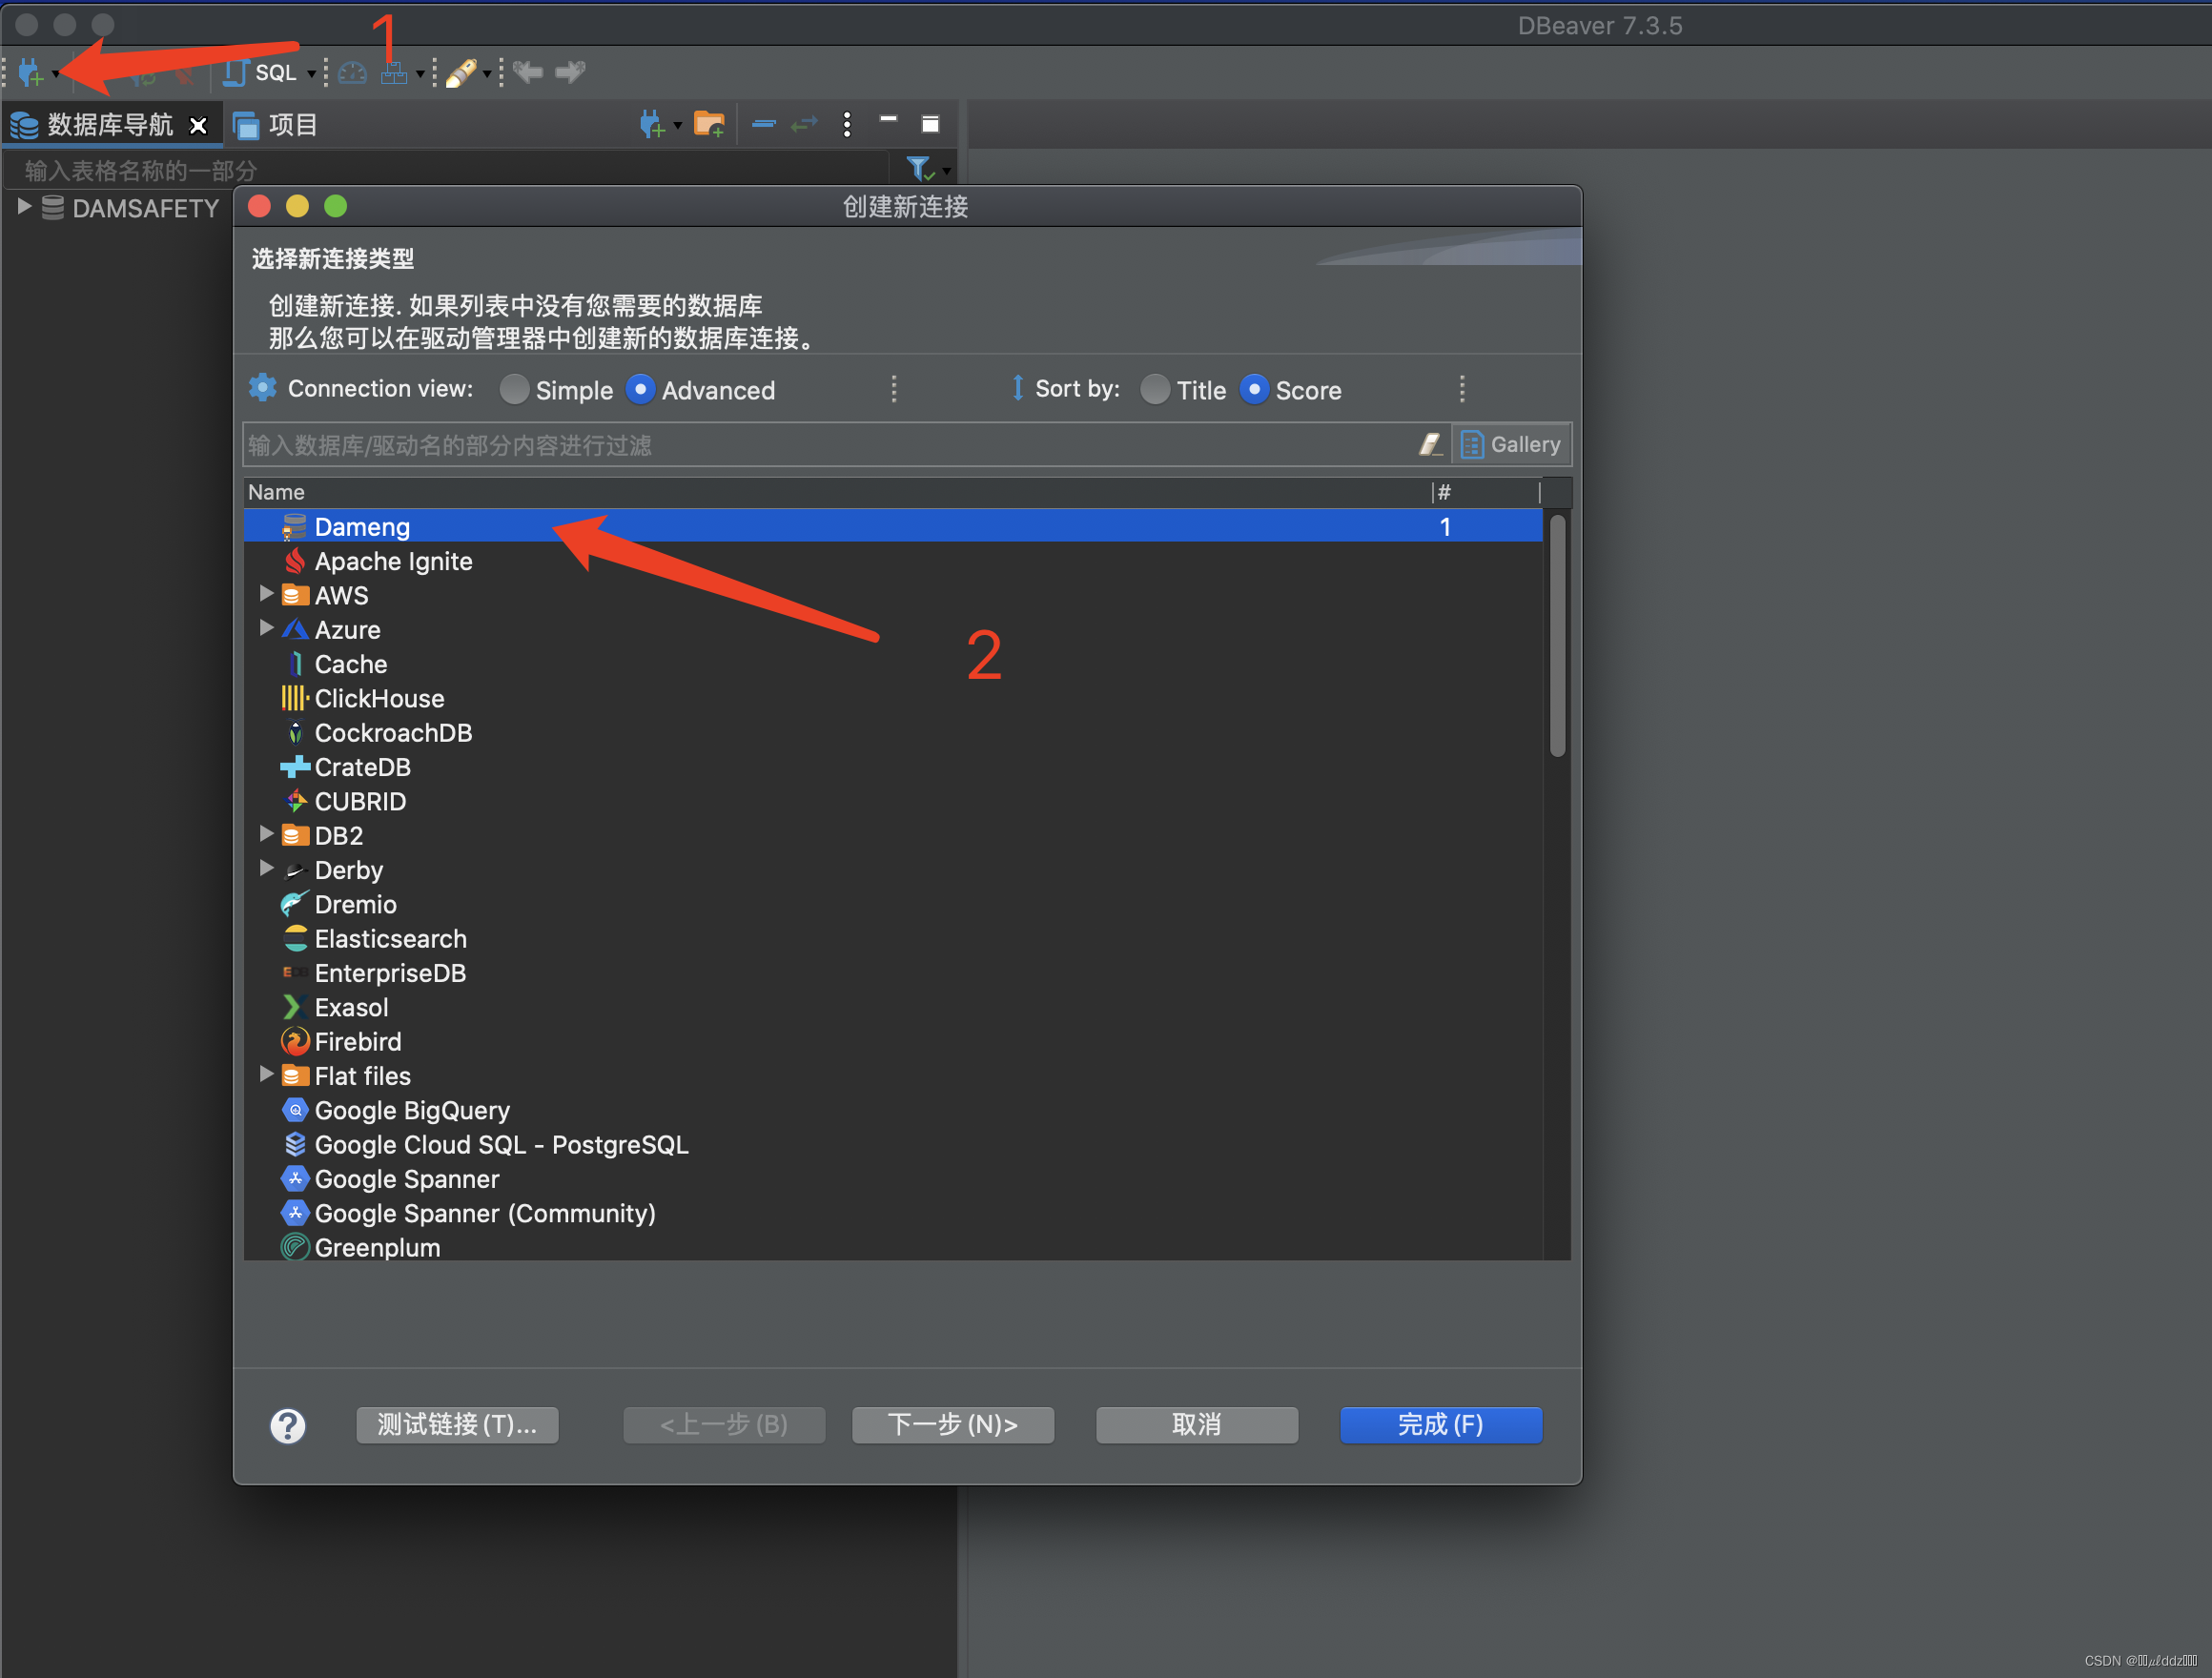
Task: Close the 数据库导航 tab
Action: [x=198, y=126]
